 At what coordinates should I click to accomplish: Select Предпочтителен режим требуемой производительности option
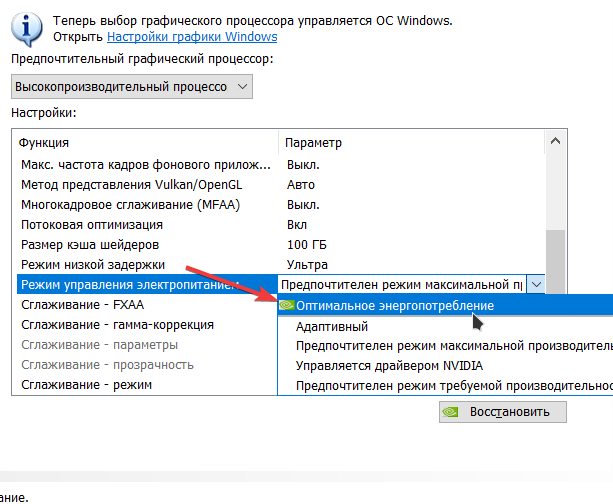pyautogui.click(x=452, y=385)
